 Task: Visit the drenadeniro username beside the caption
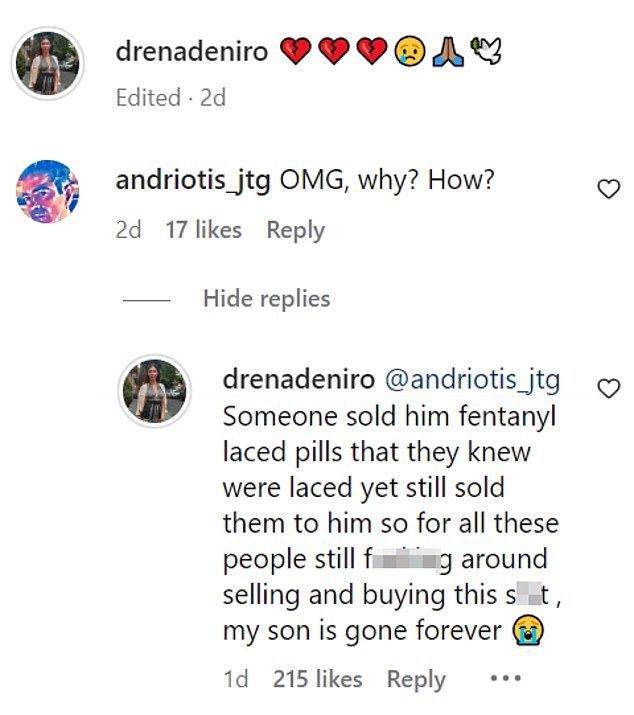pyautogui.click(x=192, y=51)
